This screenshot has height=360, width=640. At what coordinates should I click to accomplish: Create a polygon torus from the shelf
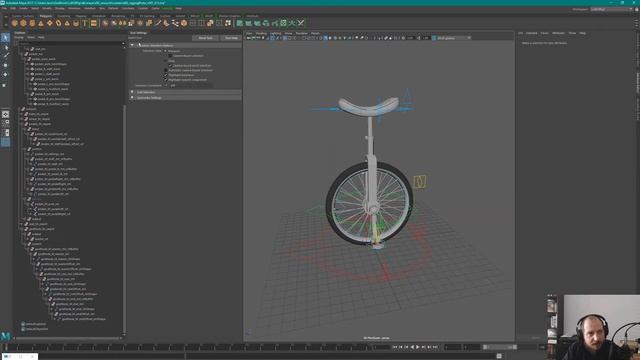point(50,23)
